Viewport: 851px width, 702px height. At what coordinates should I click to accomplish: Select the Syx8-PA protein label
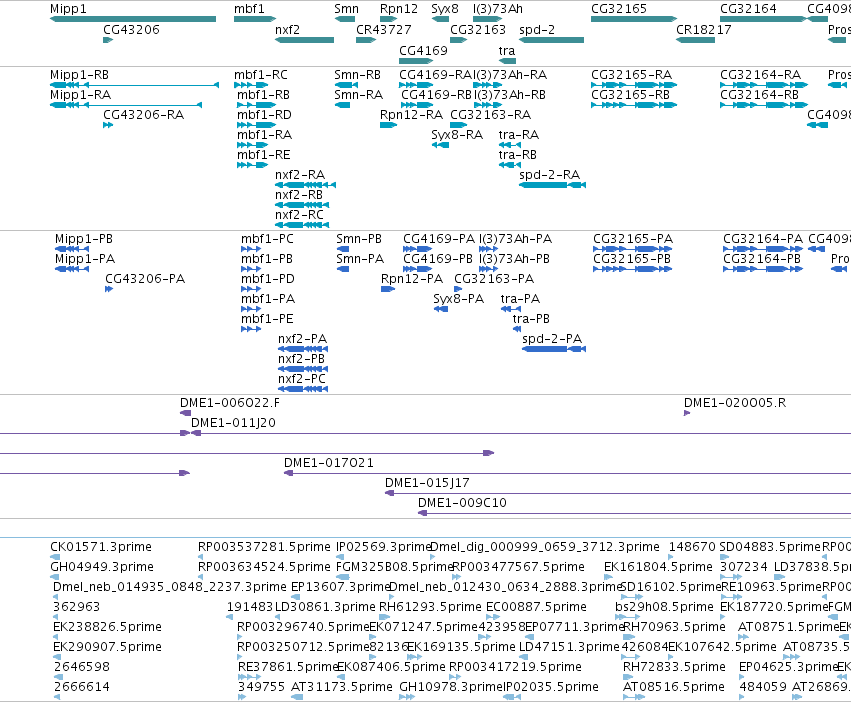pyautogui.click(x=459, y=299)
